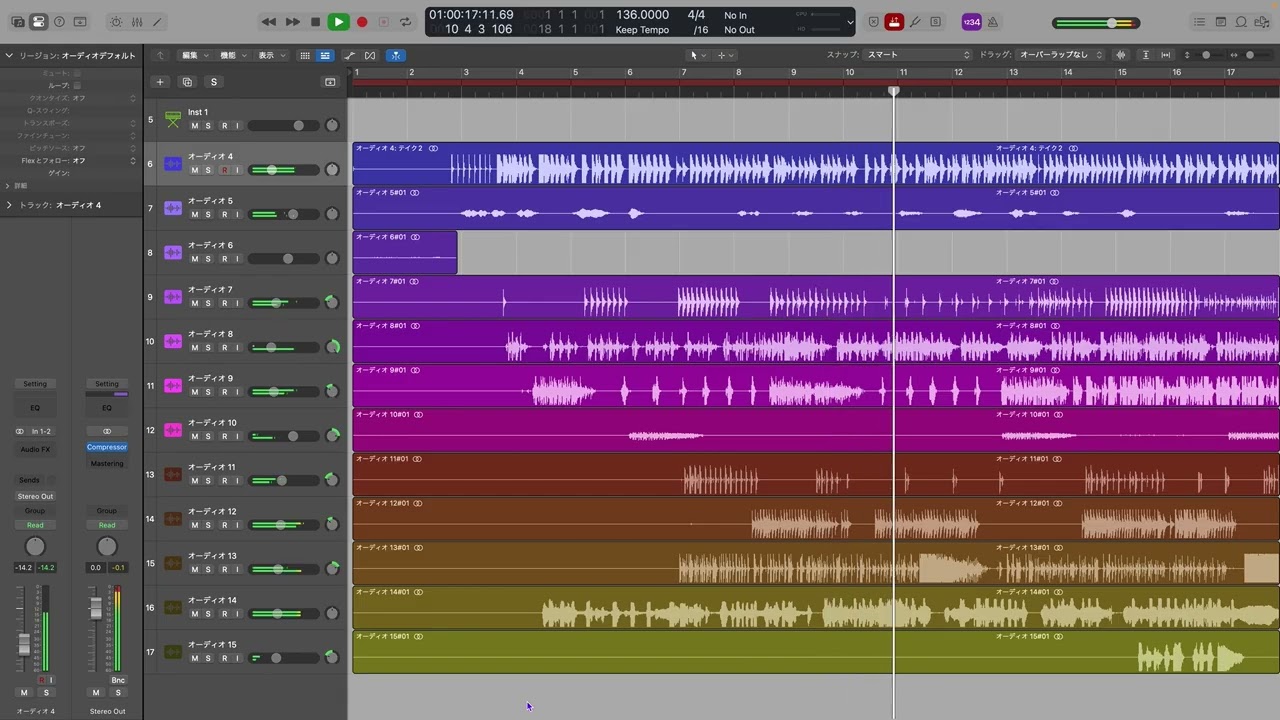The width and height of the screenshot is (1280, 720).
Task: Toggle input monitoring on オーディオ 9 track
Action: point(237,392)
